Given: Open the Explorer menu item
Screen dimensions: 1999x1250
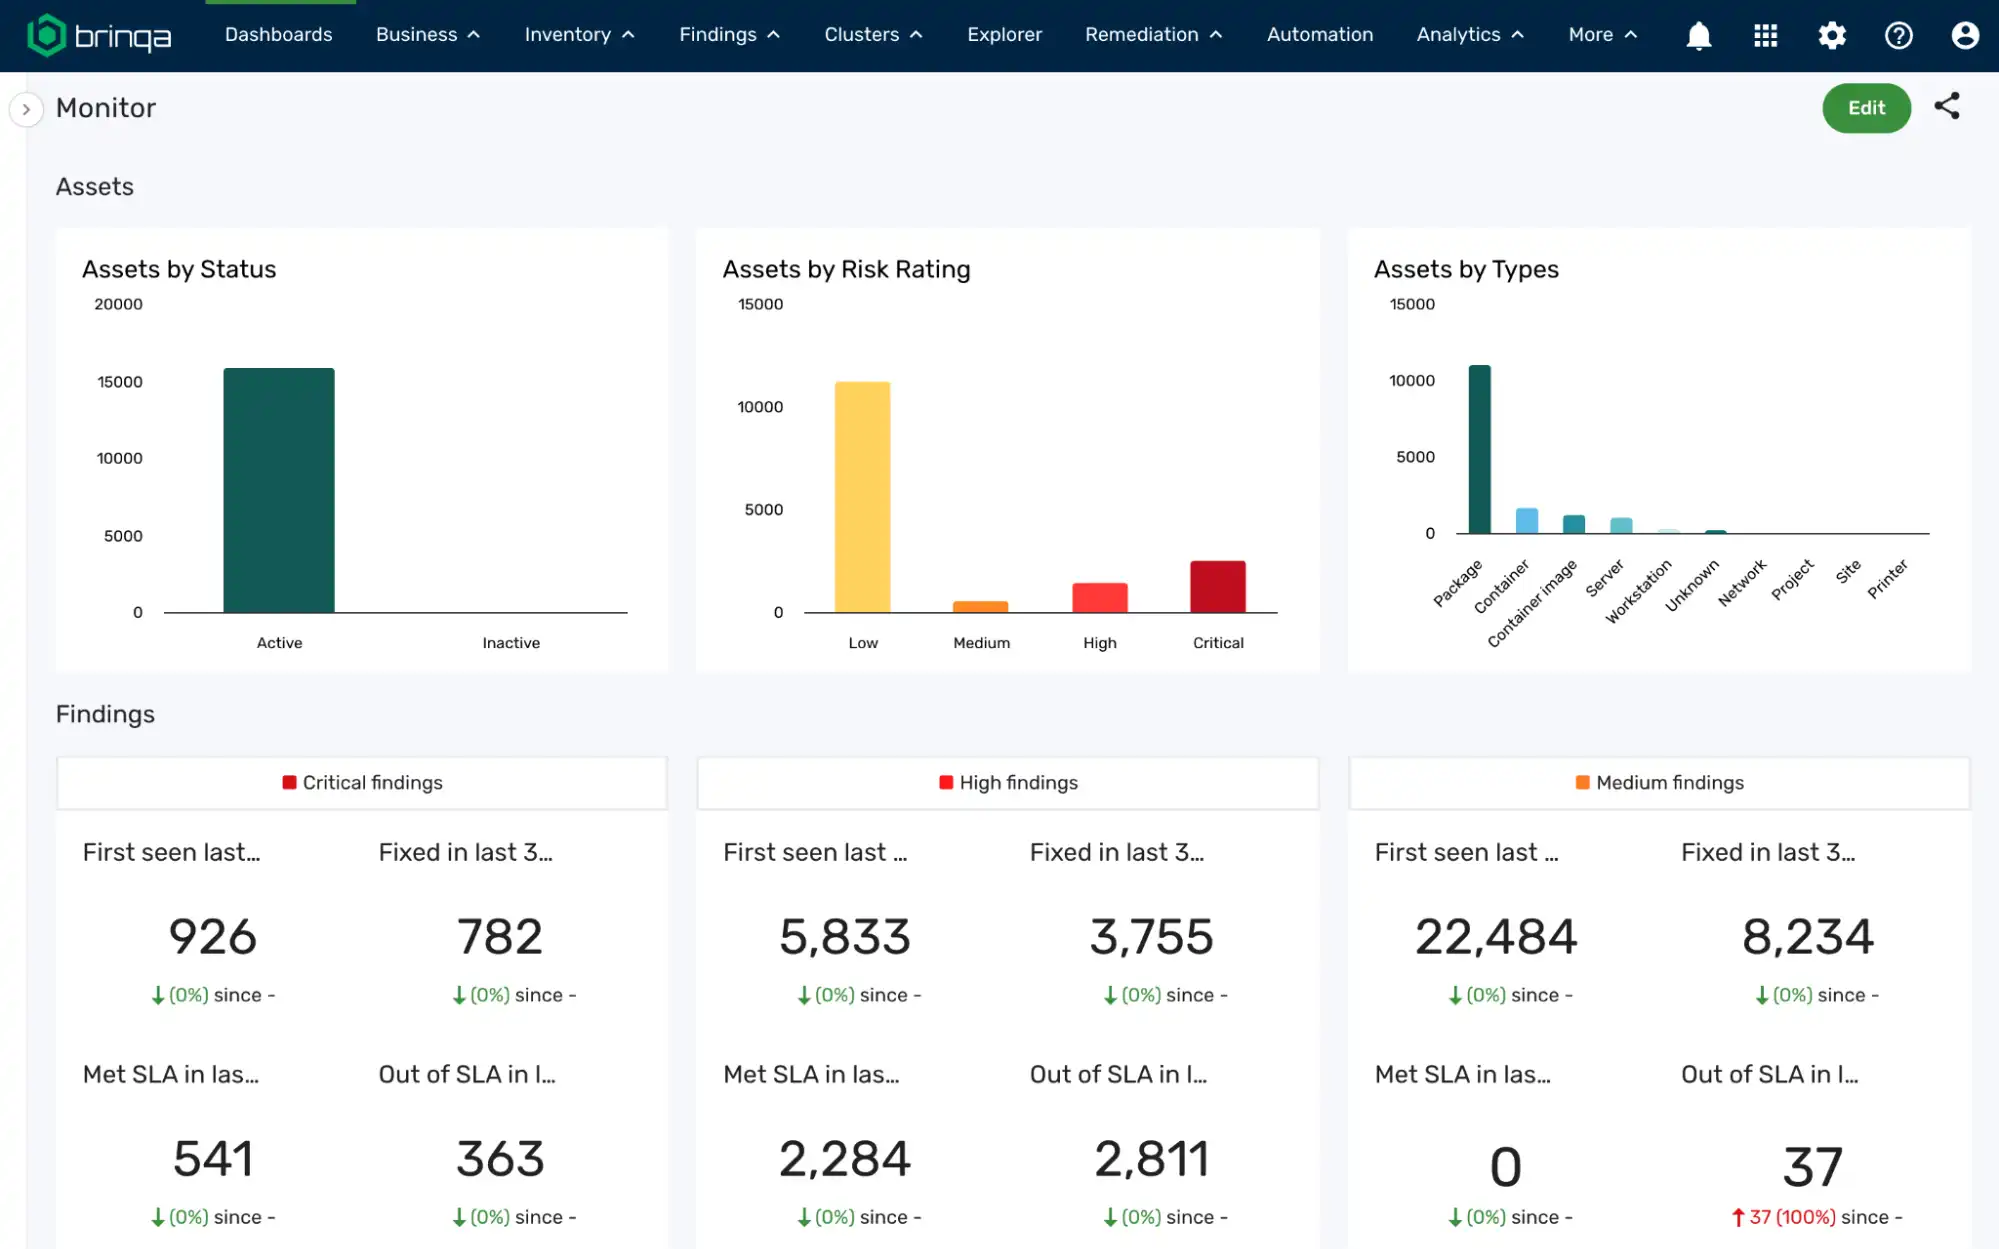Looking at the screenshot, I should pyautogui.click(x=1004, y=35).
